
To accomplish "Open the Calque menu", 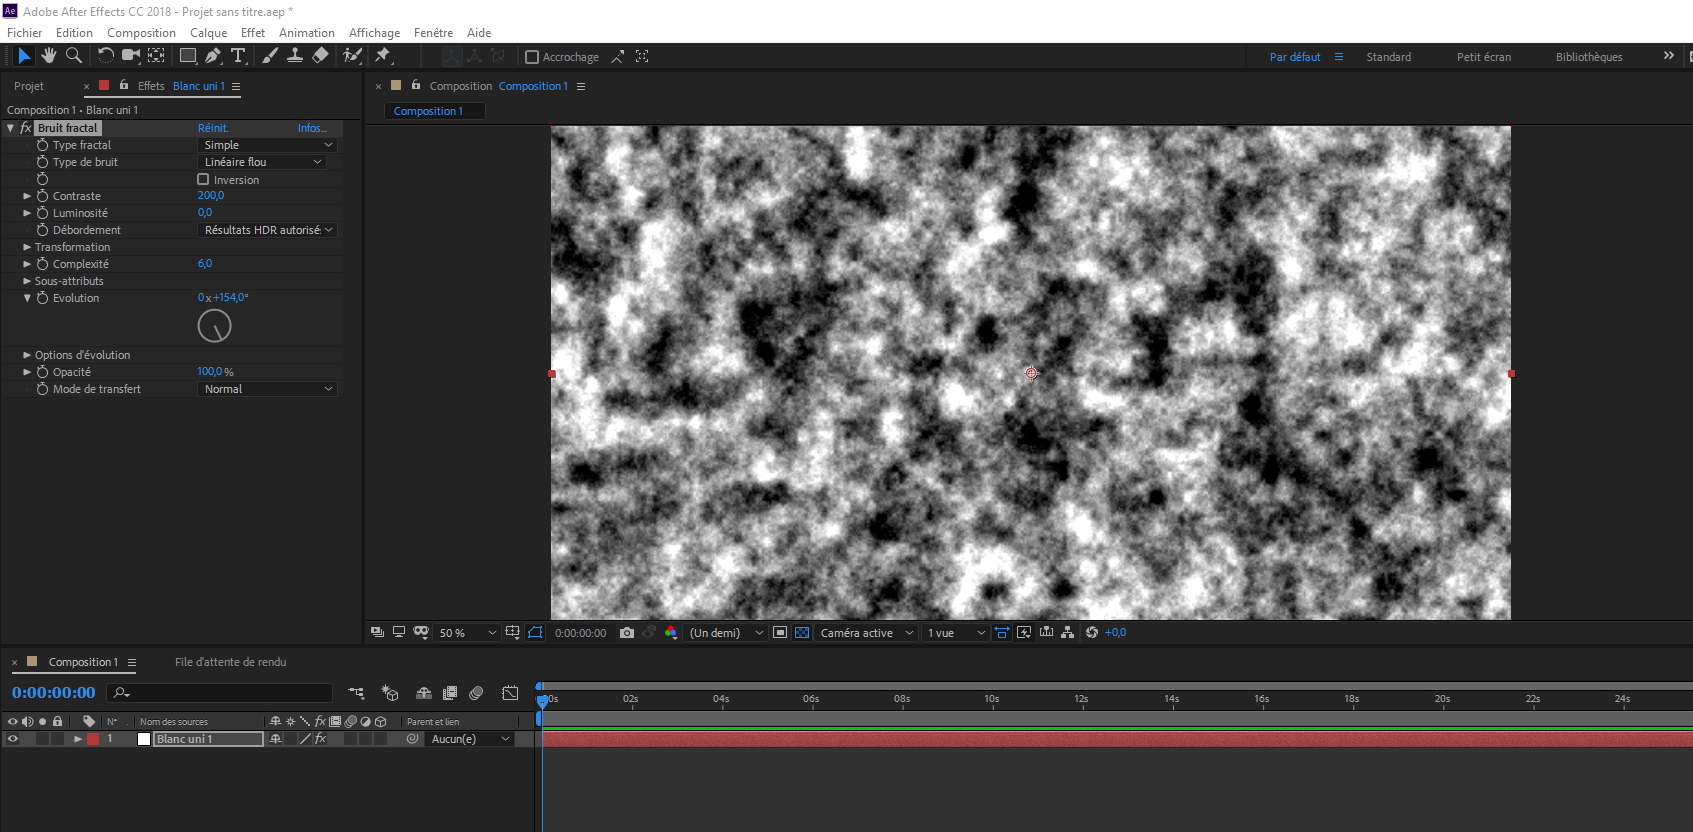I will click(208, 33).
